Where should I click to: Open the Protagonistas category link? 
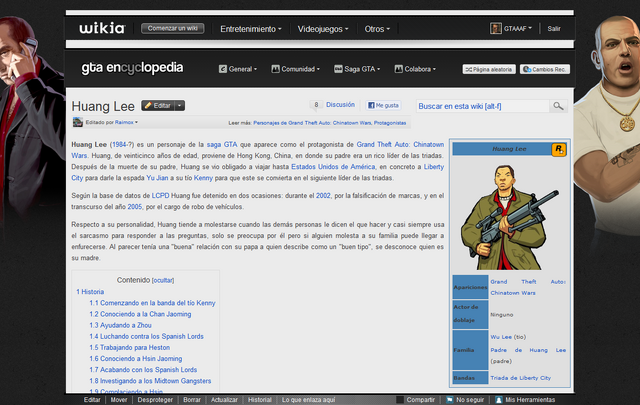tap(390, 123)
